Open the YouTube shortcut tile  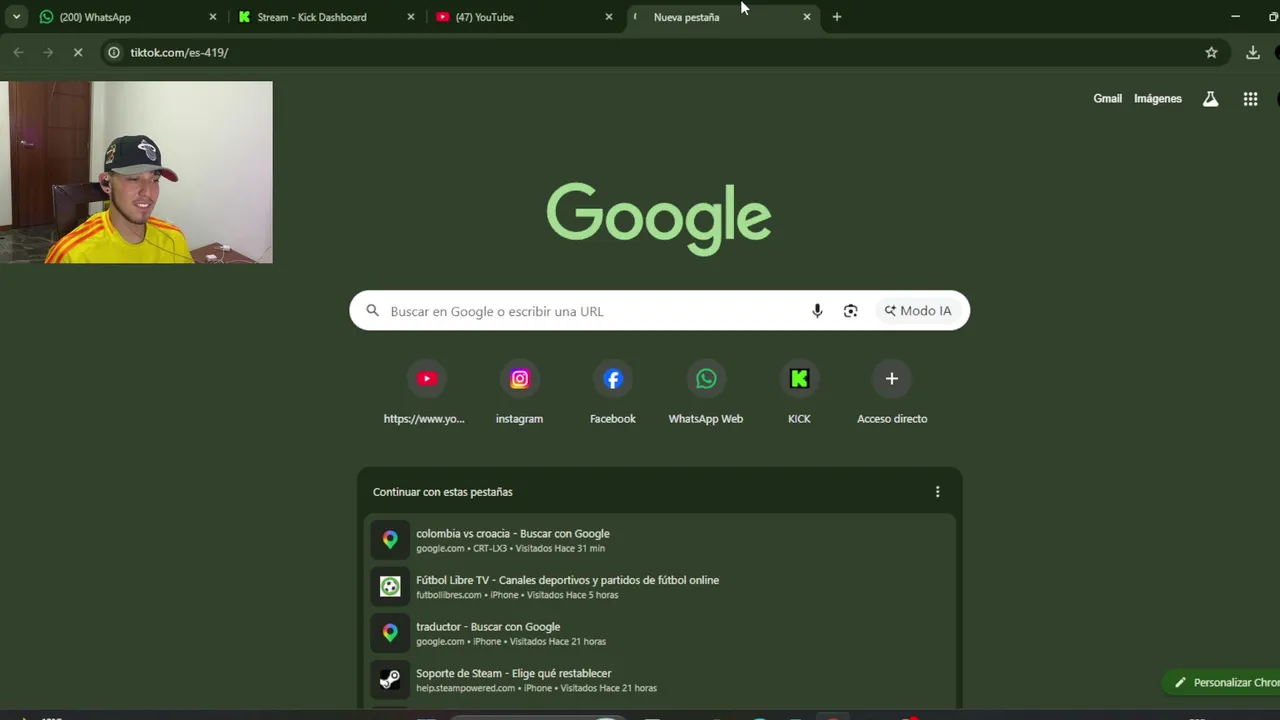click(427, 392)
